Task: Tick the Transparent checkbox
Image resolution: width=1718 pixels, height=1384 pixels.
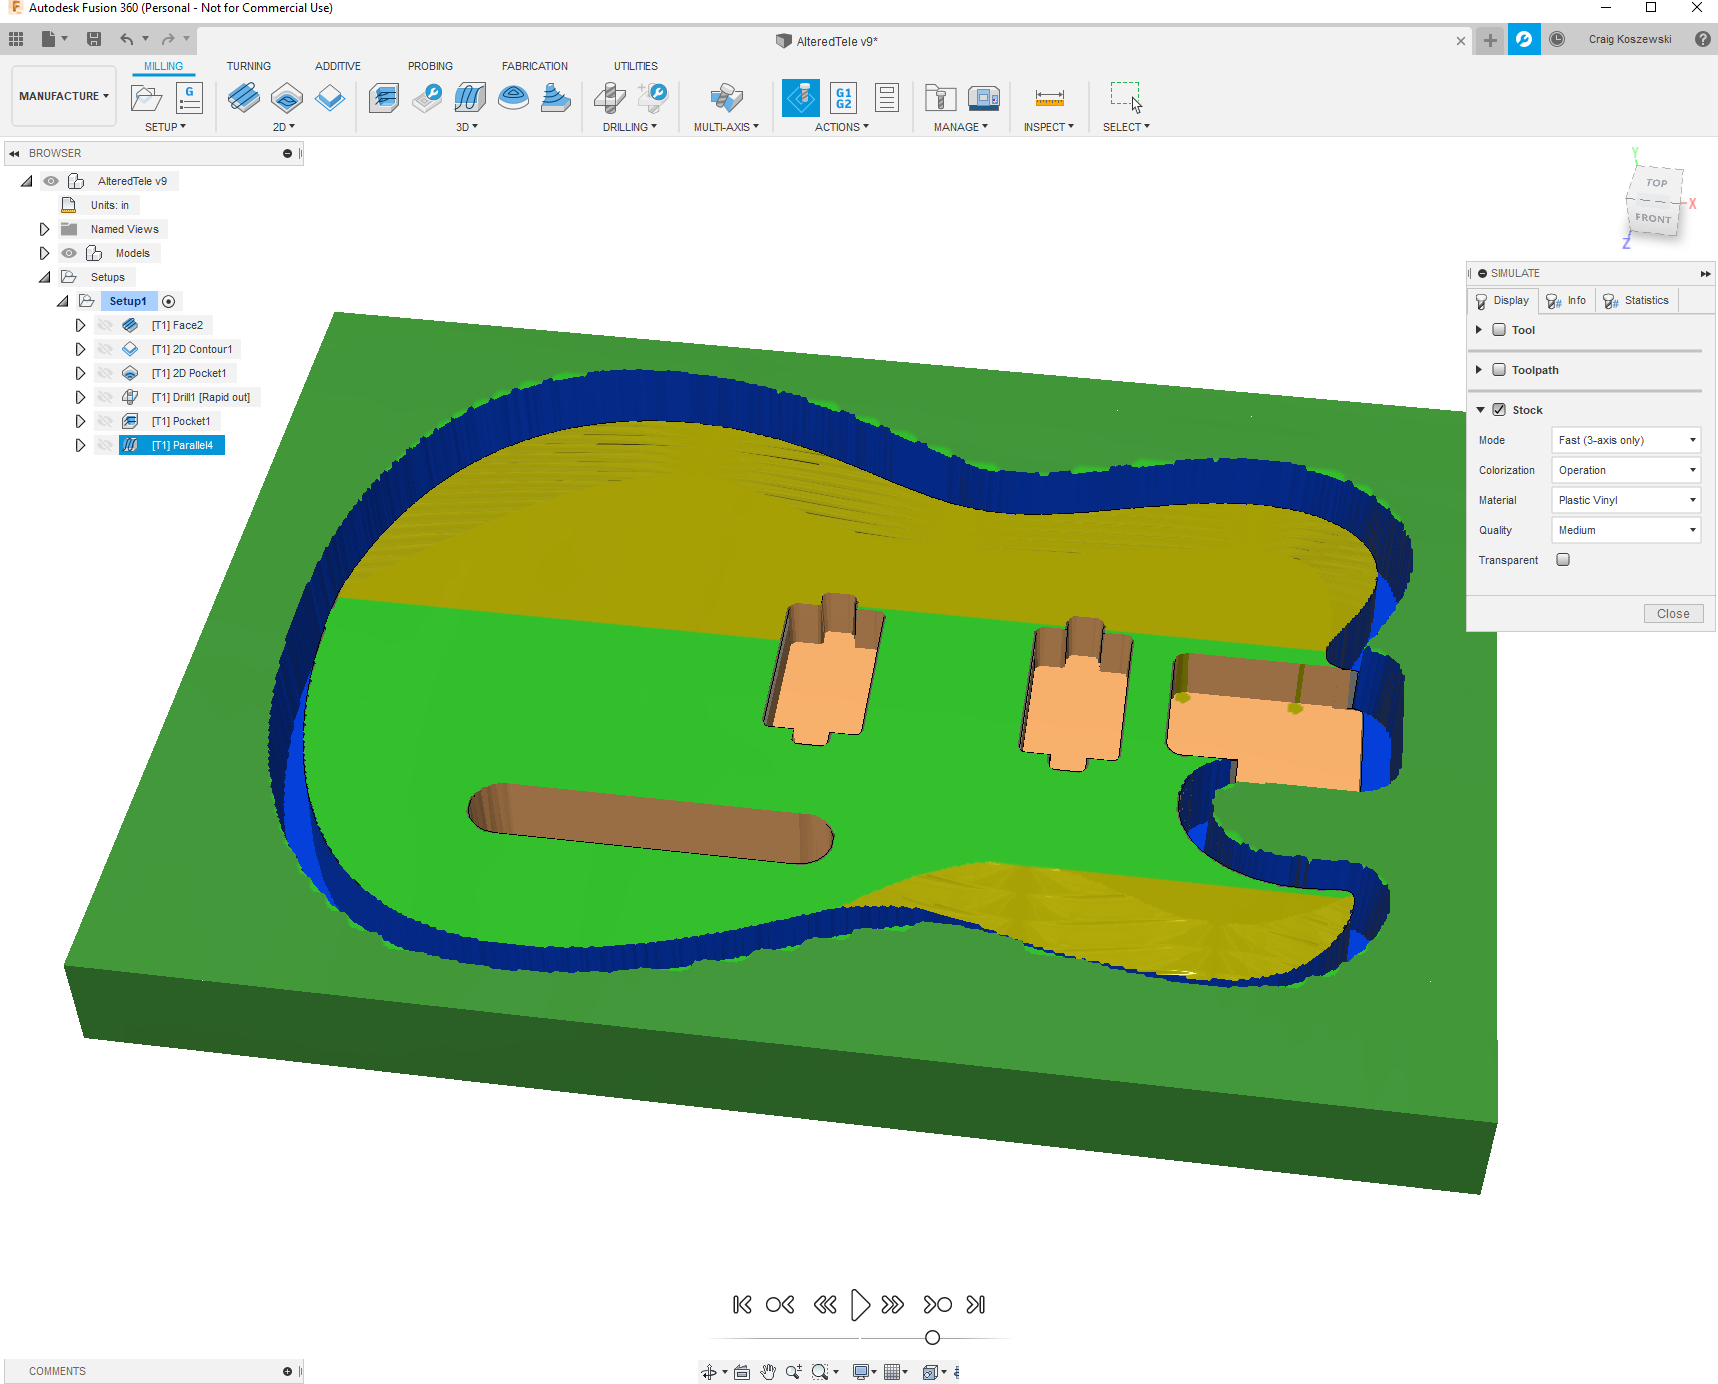Action: [x=1563, y=560]
